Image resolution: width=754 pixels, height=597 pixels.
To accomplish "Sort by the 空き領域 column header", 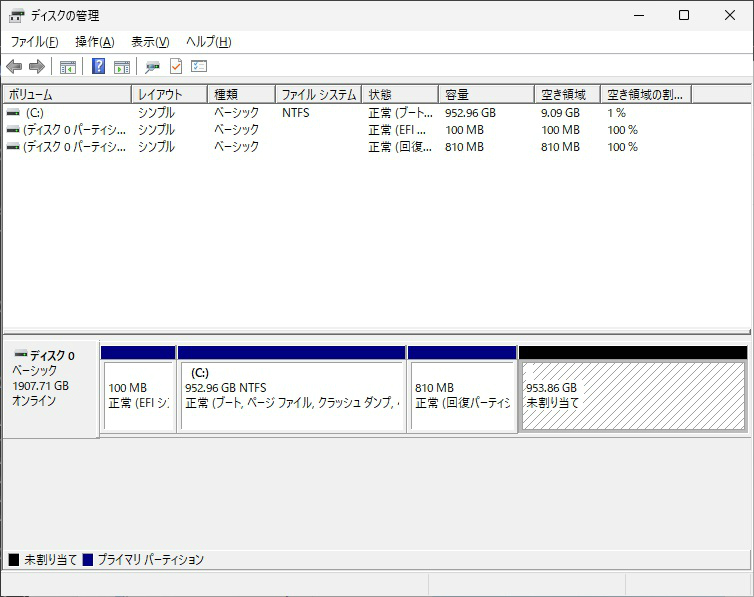I will click(x=566, y=95).
